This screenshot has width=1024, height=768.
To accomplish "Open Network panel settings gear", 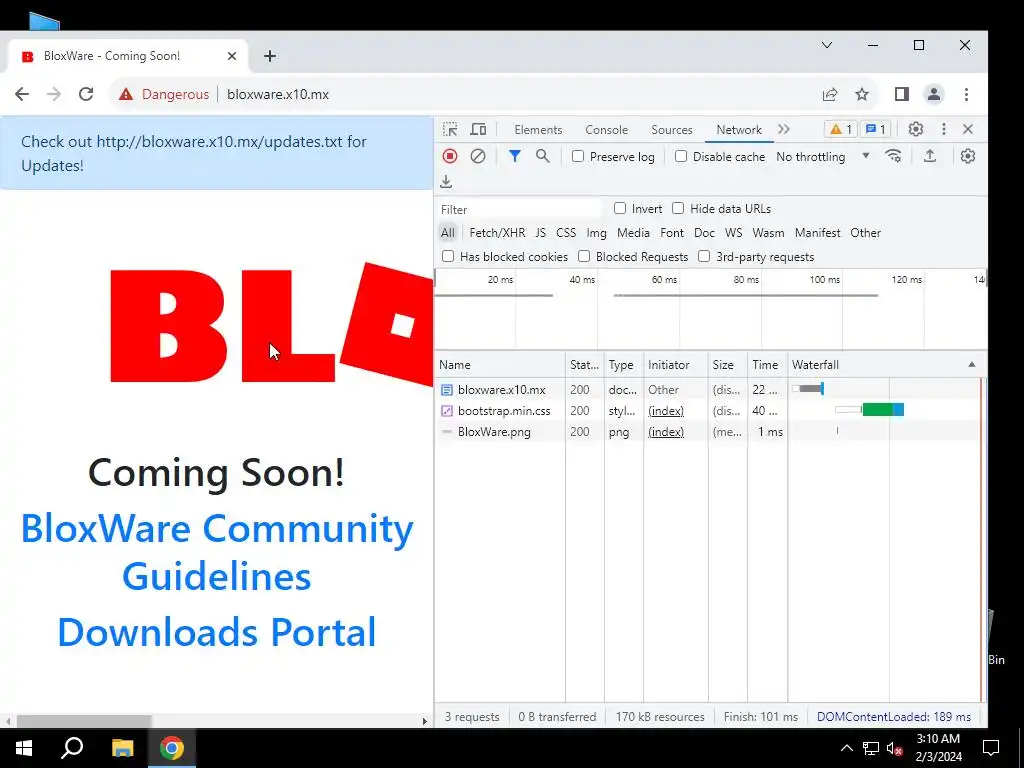I will 968,156.
